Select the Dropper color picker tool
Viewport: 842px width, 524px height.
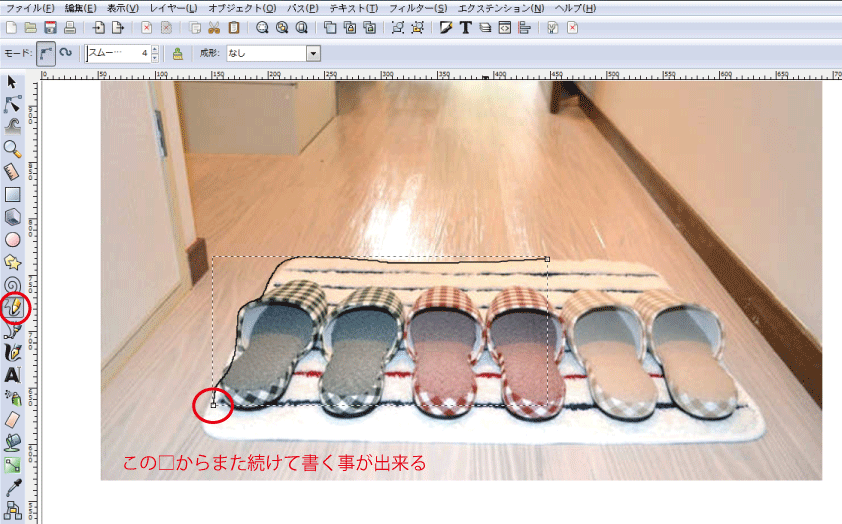pos(12,487)
